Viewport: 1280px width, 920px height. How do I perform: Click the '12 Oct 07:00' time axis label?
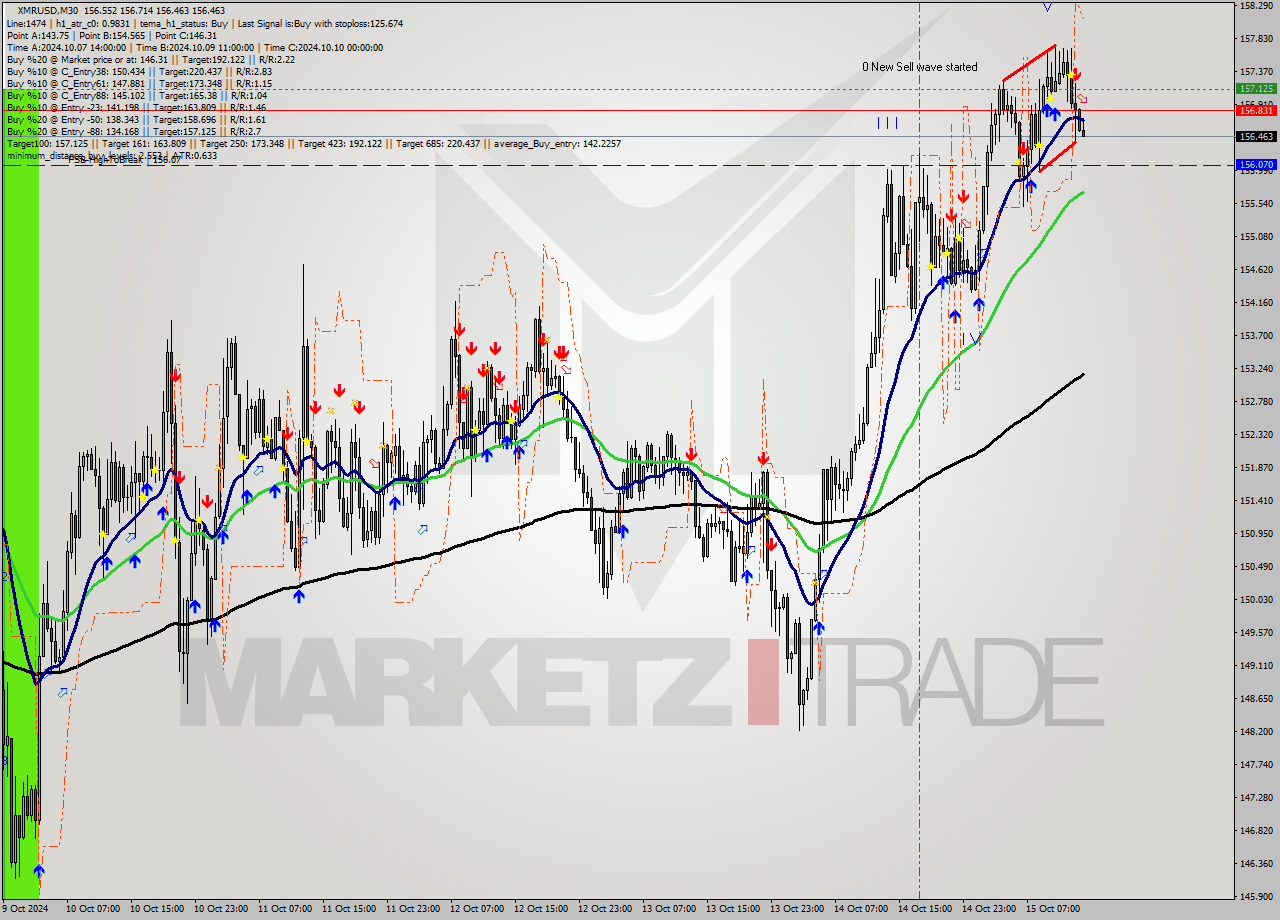(477, 909)
